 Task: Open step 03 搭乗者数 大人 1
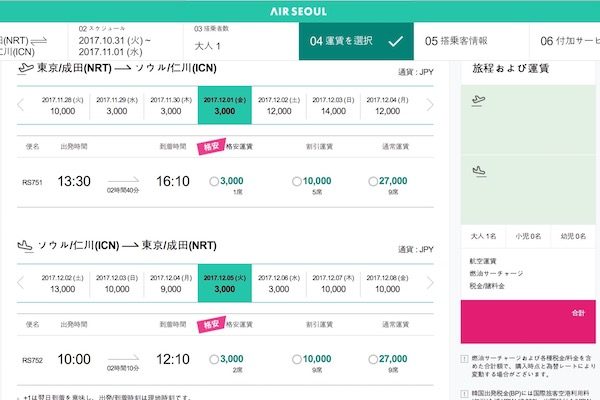click(241, 41)
